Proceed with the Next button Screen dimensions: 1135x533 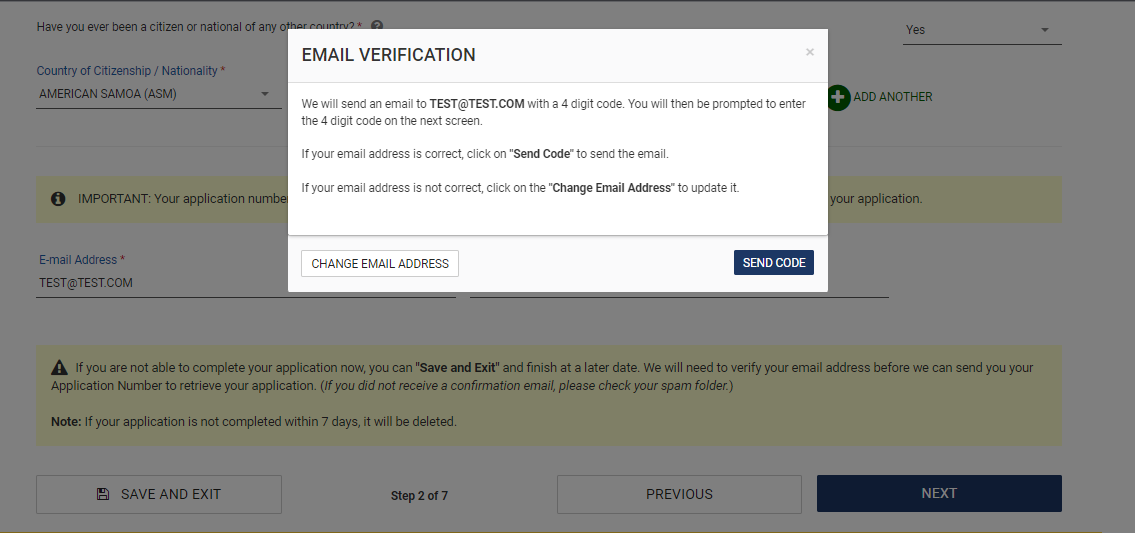pyautogui.click(x=939, y=494)
